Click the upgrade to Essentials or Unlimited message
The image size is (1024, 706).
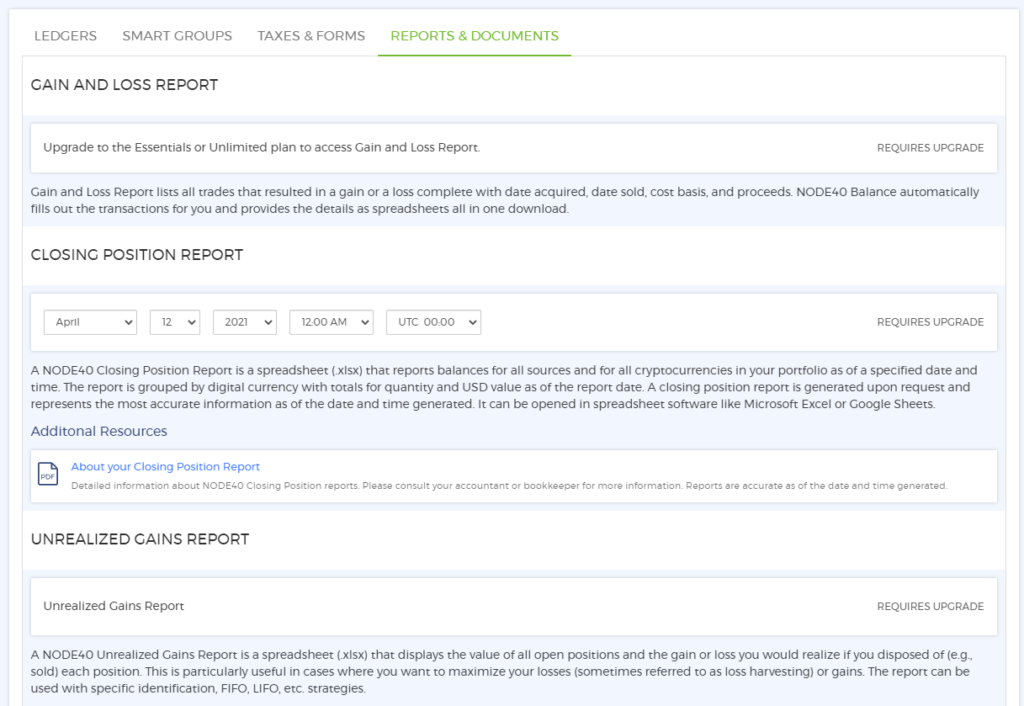tap(261, 148)
